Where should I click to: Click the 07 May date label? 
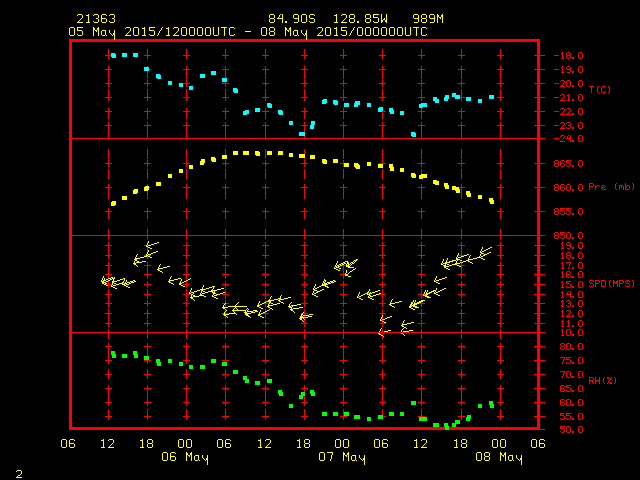[x=342, y=457]
